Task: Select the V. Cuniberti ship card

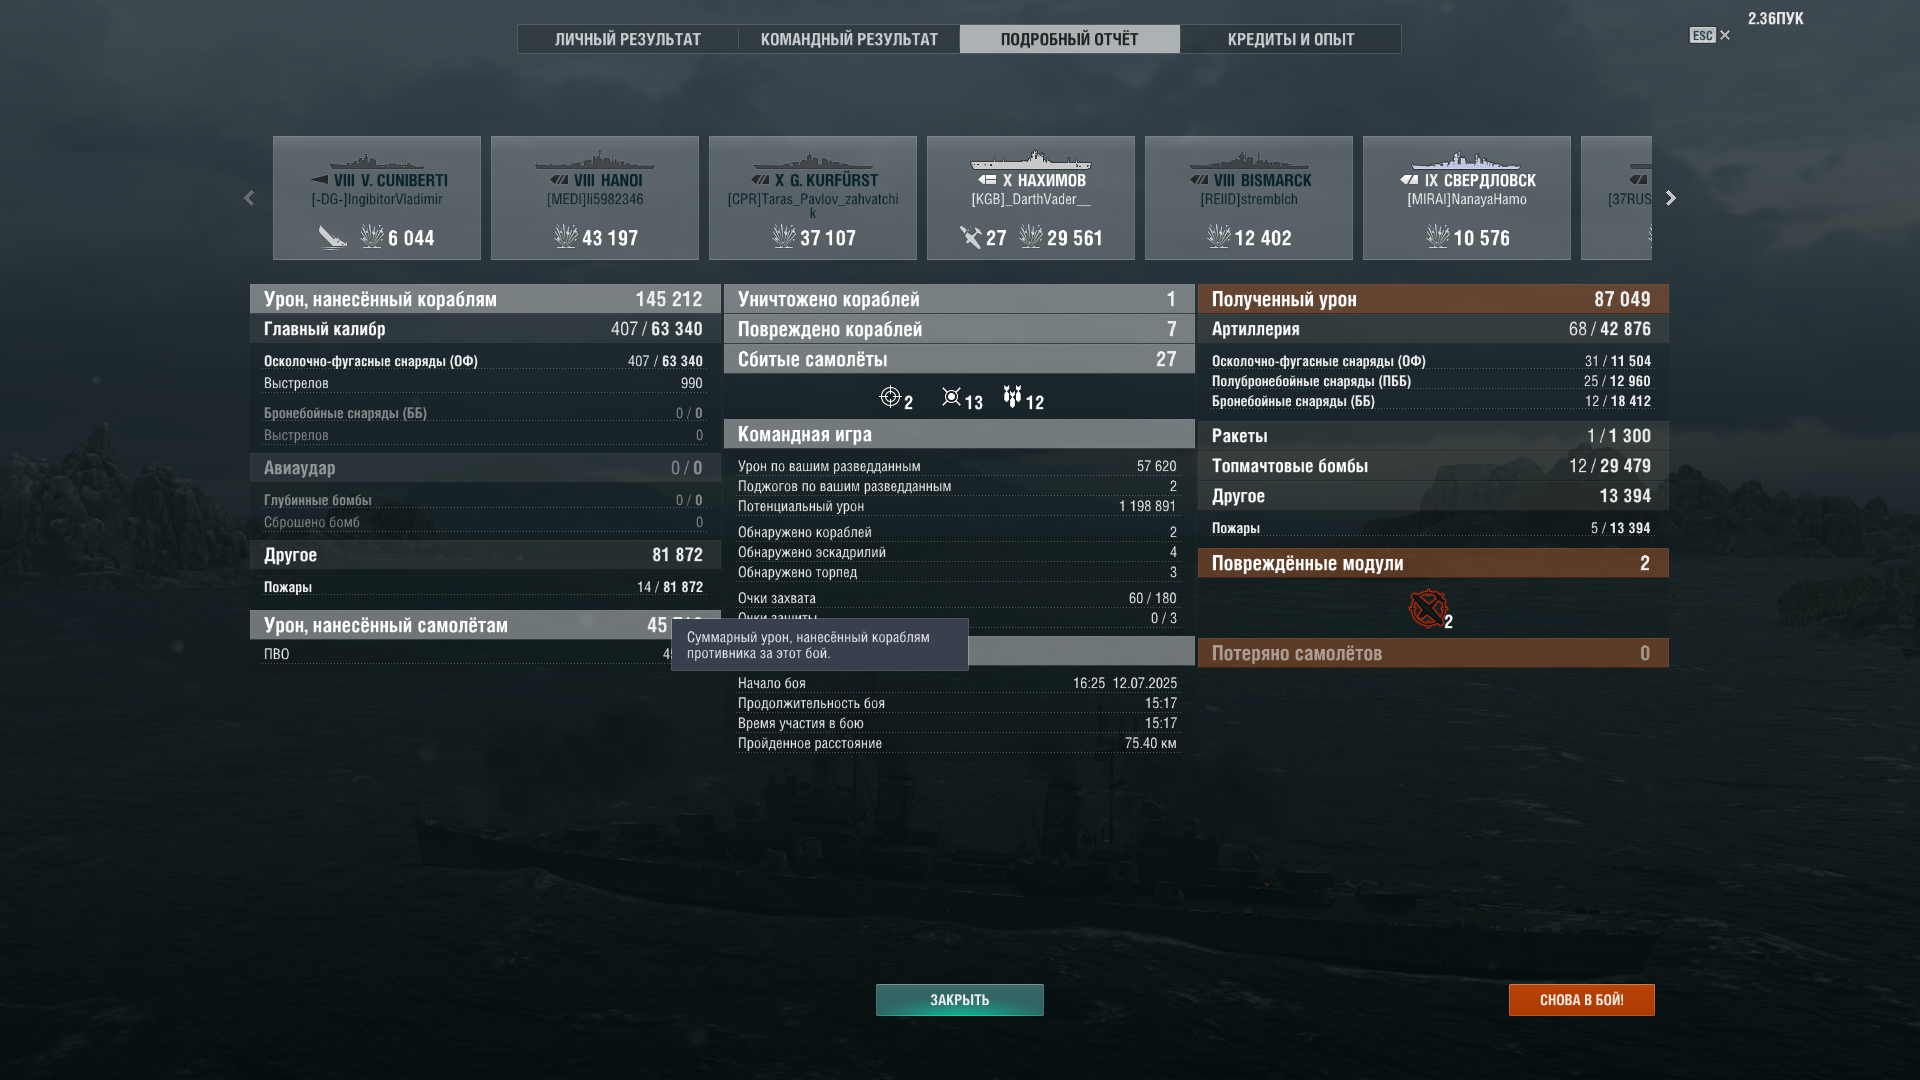Action: (x=377, y=198)
